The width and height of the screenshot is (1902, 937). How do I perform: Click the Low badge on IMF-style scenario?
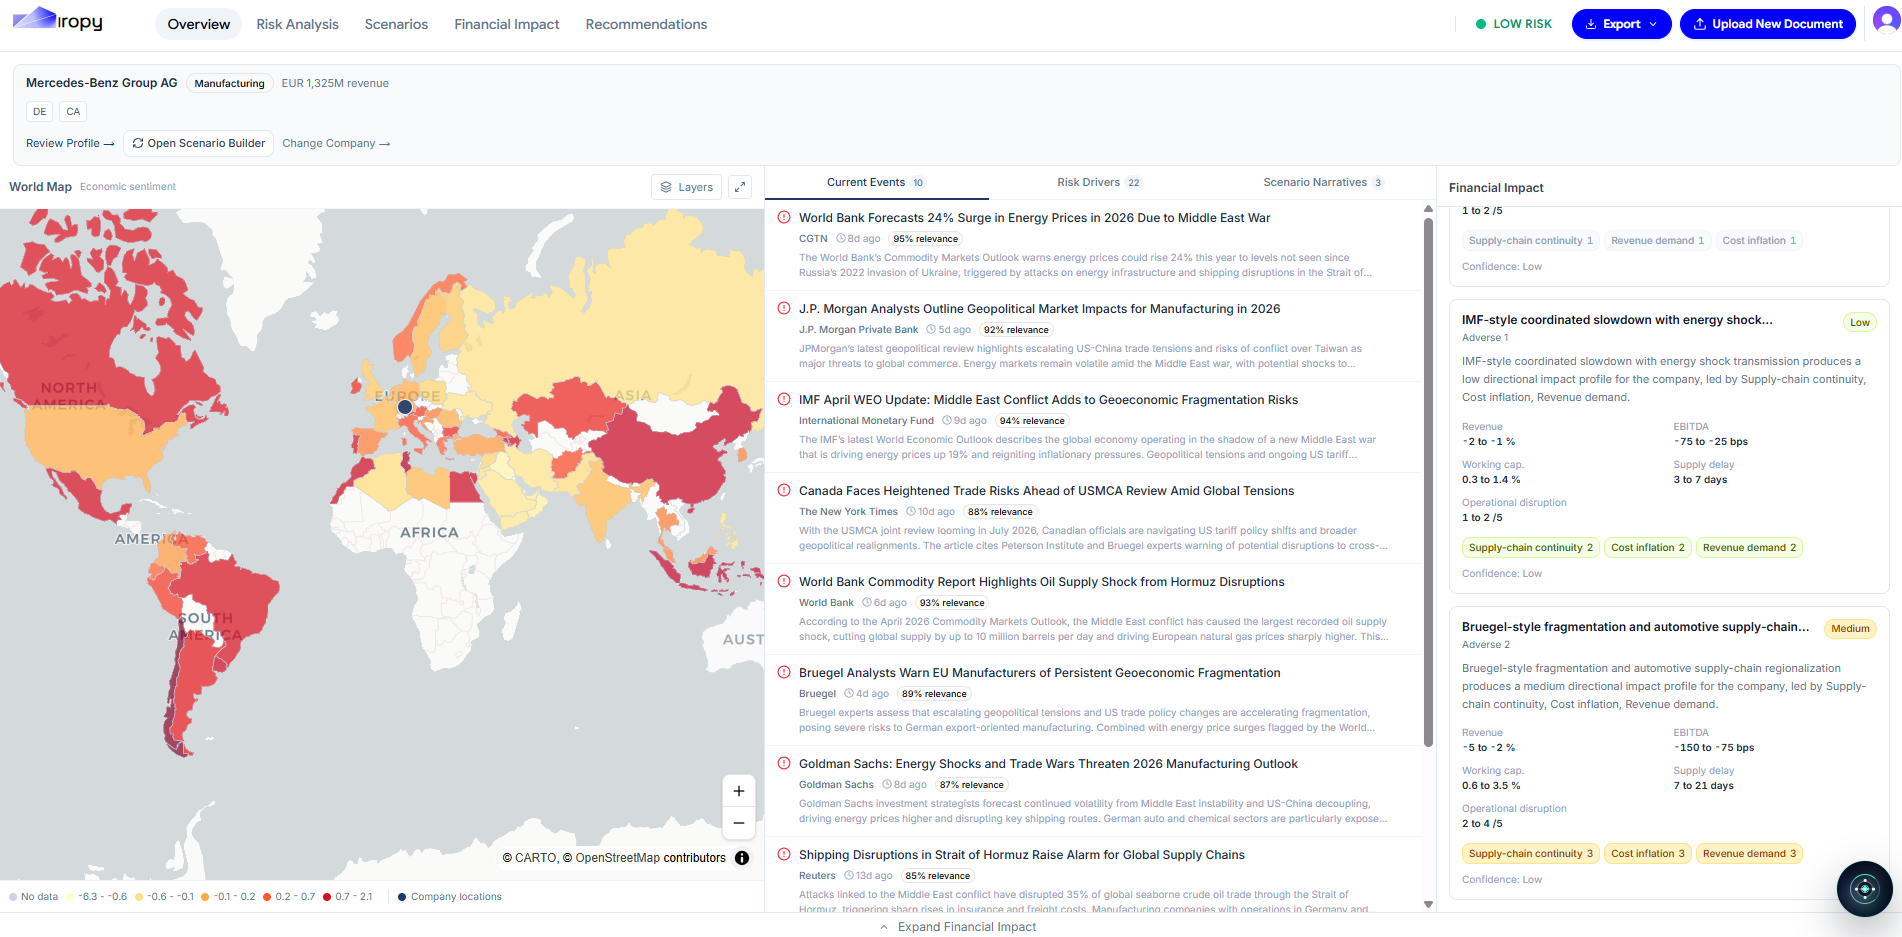click(x=1859, y=322)
